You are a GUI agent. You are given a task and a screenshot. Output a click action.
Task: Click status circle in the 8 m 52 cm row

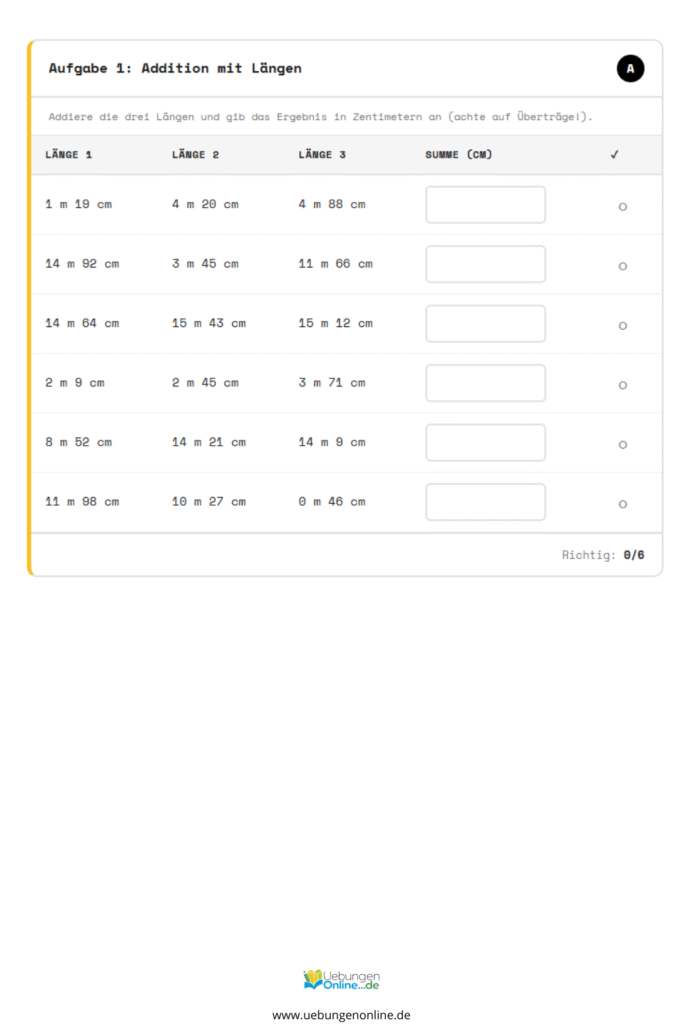(x=623, y=445)
